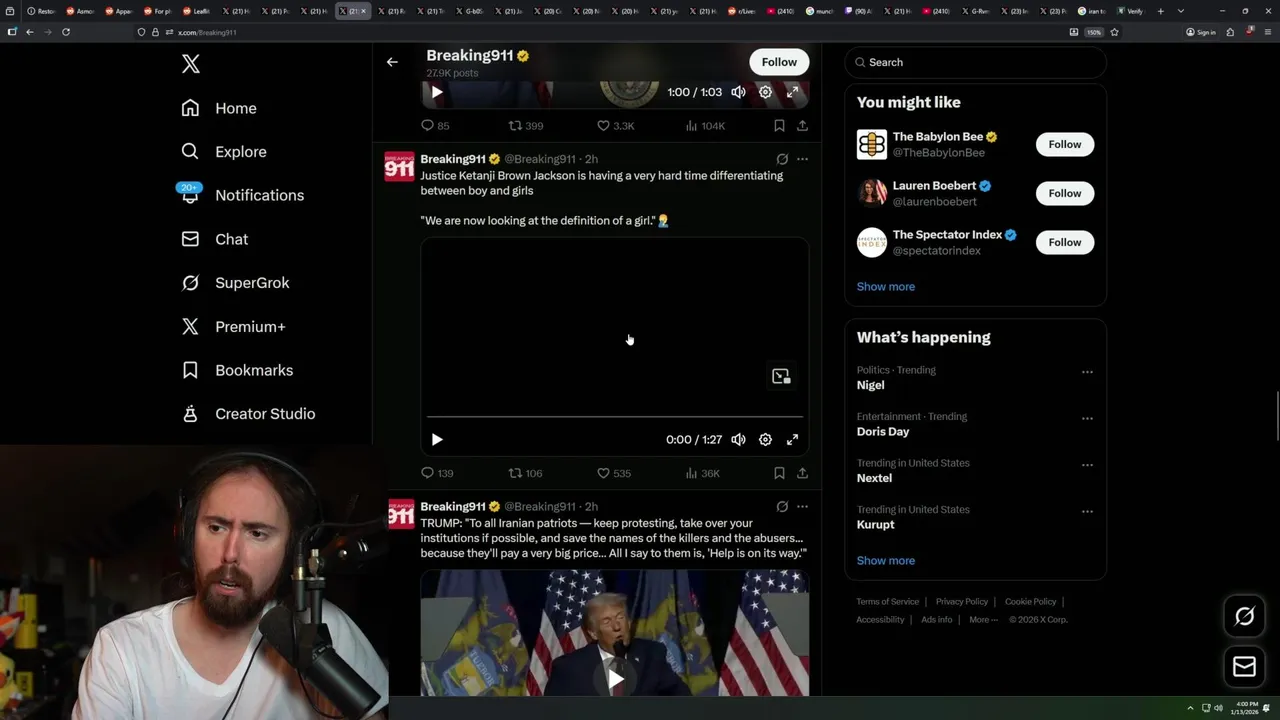Reply to post with 139 comments
This screenshot has width=1280, height=720.
point(437,473)
